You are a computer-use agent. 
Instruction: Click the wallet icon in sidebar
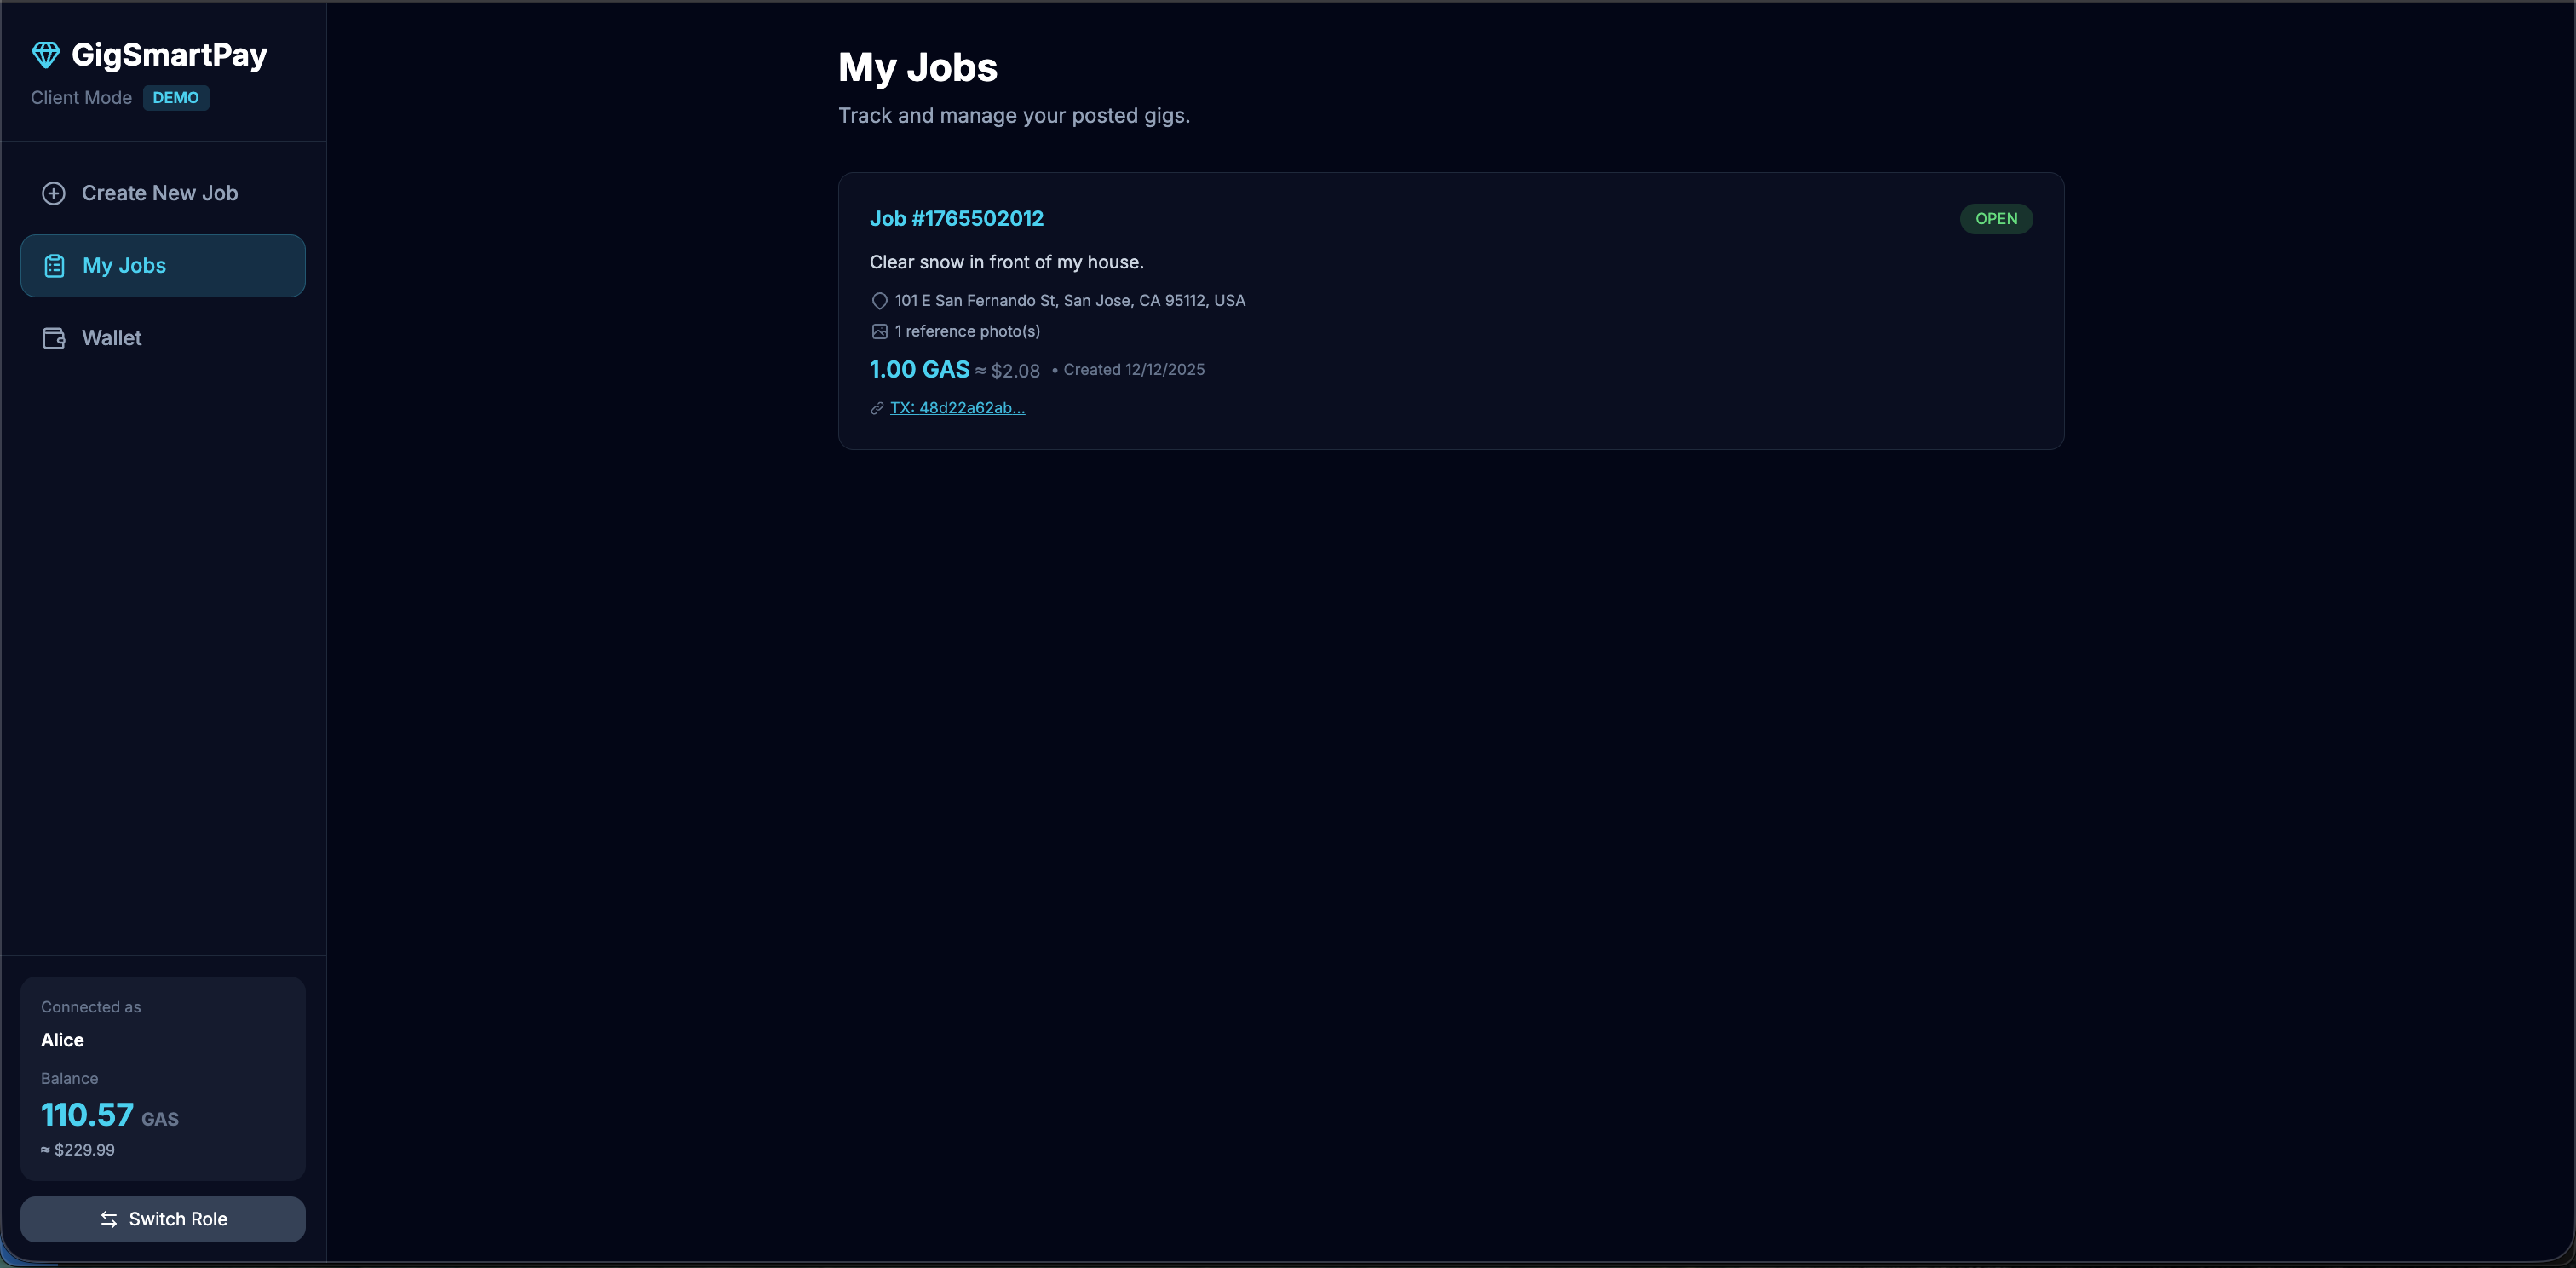pyautogui.click(x=54, y=338)
